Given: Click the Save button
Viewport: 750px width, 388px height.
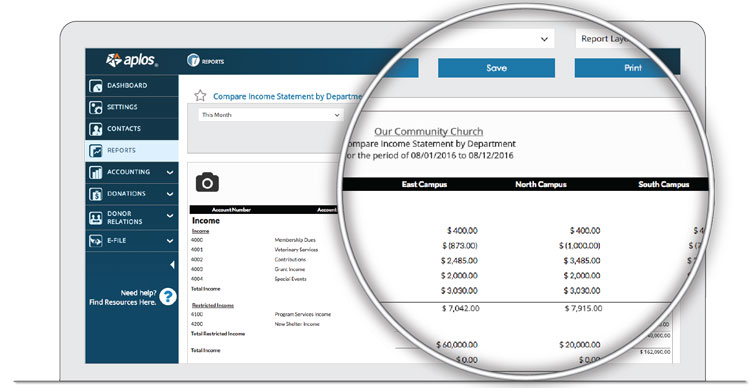Looking at the screenshot, I should coord(496,68).
